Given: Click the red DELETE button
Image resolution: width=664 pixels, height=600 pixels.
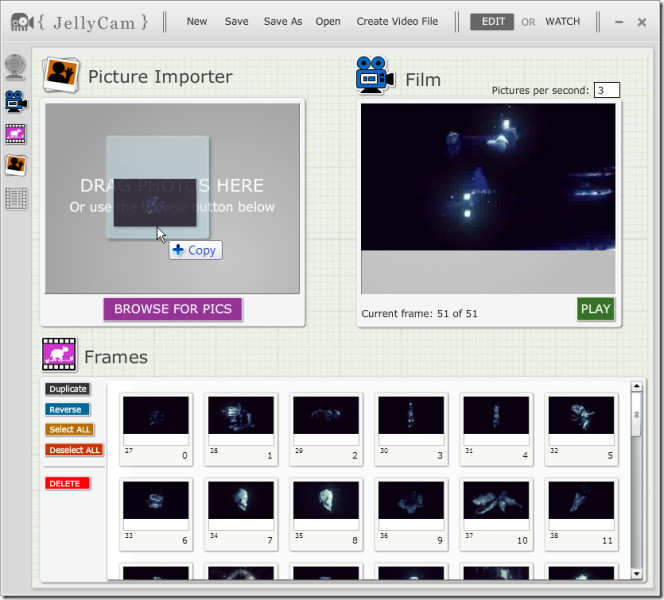Looking at the screenshot, I should coord(67,483).
